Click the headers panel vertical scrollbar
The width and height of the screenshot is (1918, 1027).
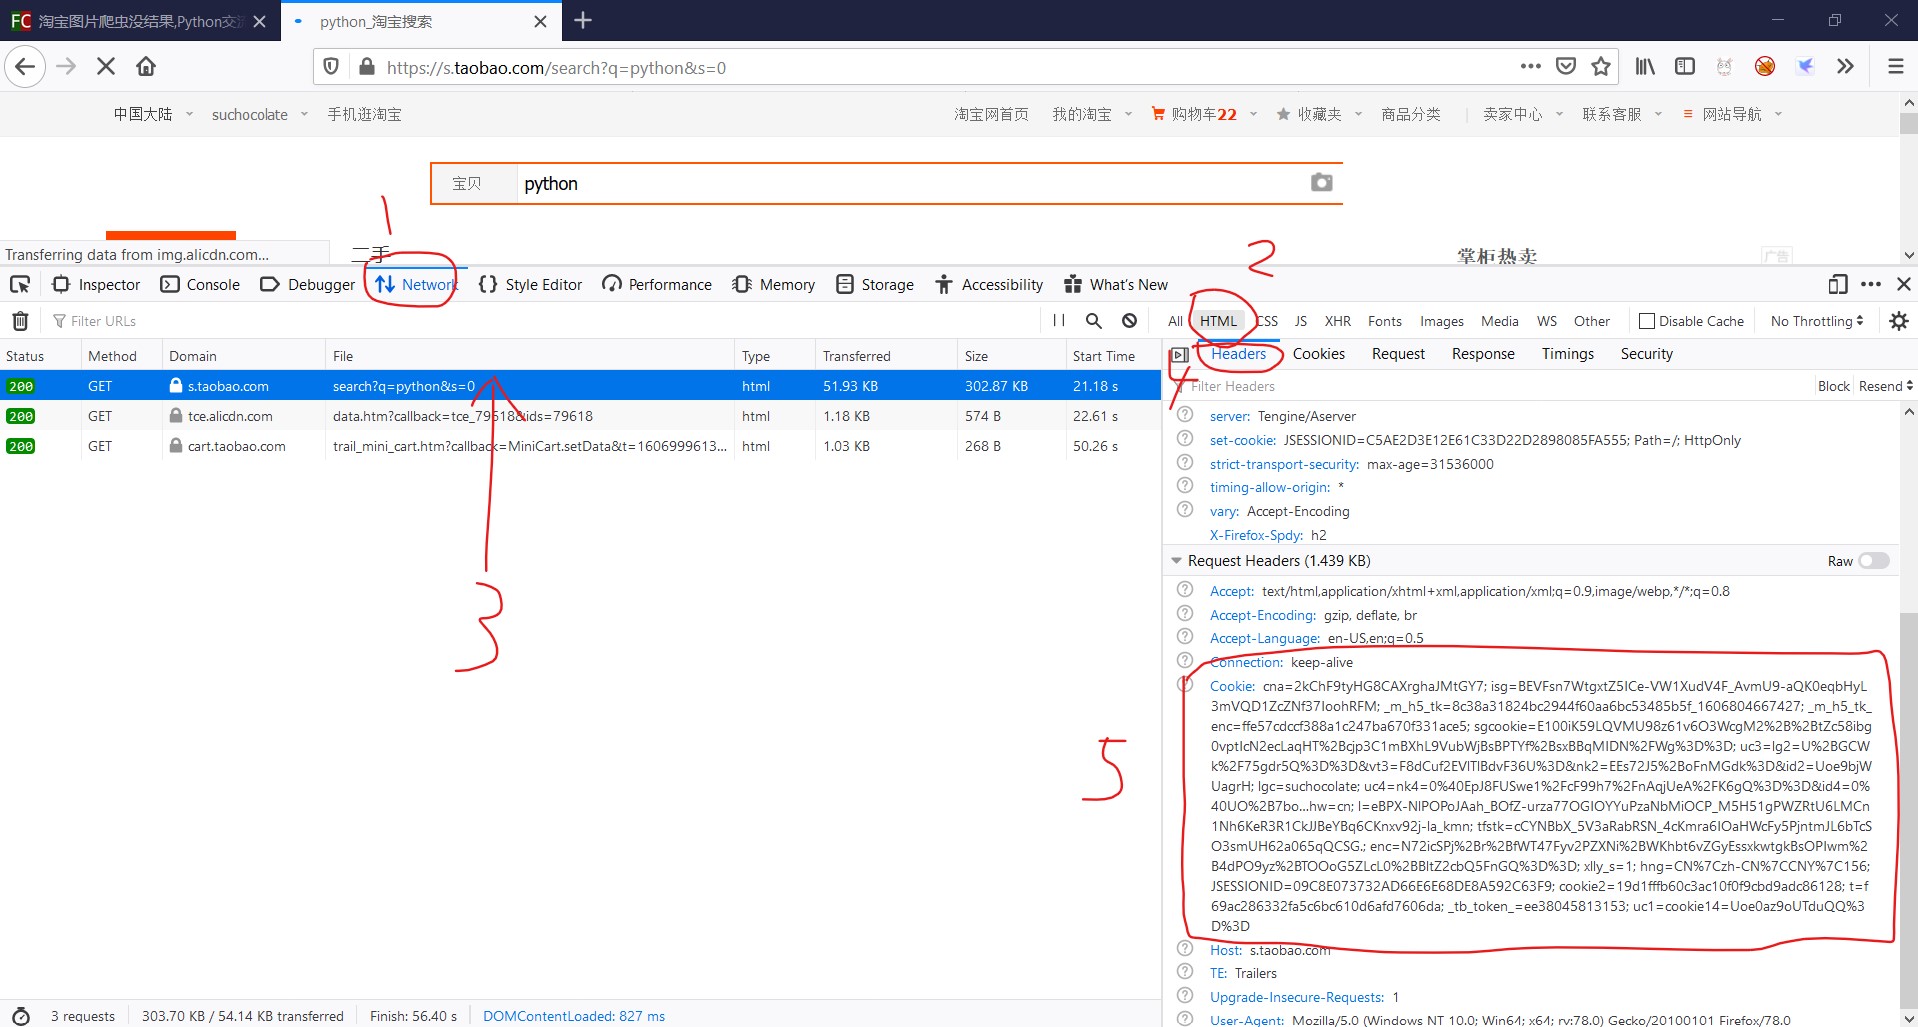(x=1908, y=810)
